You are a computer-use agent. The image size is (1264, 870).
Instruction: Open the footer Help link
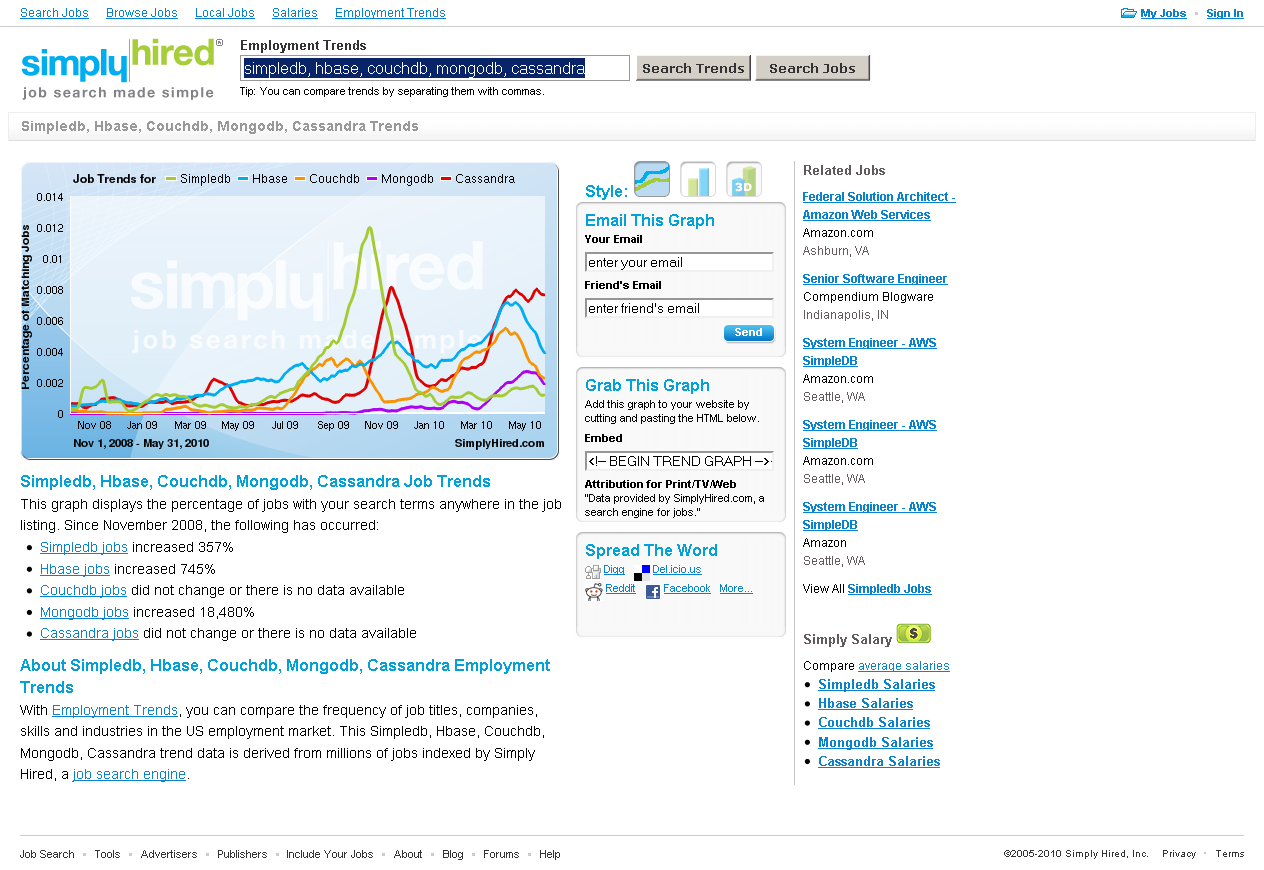coord(550,854)
